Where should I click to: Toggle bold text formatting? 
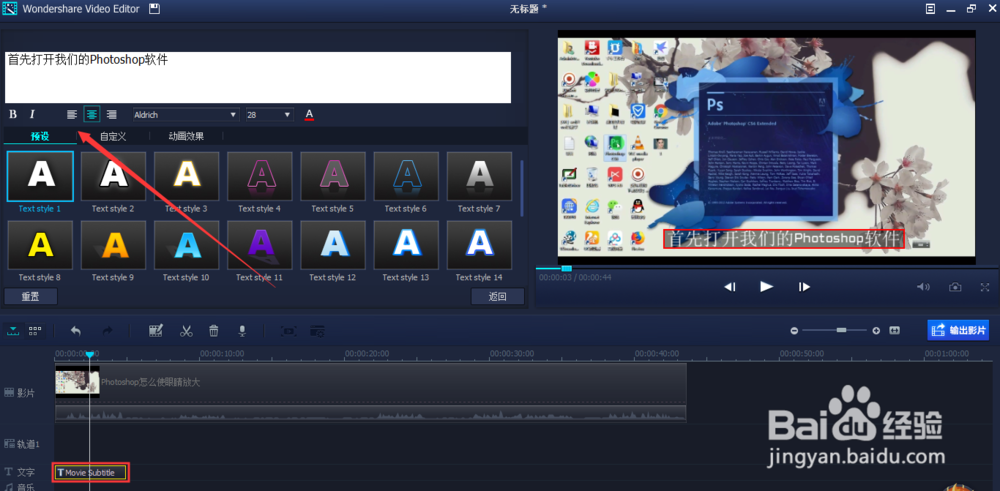(13, 115)
